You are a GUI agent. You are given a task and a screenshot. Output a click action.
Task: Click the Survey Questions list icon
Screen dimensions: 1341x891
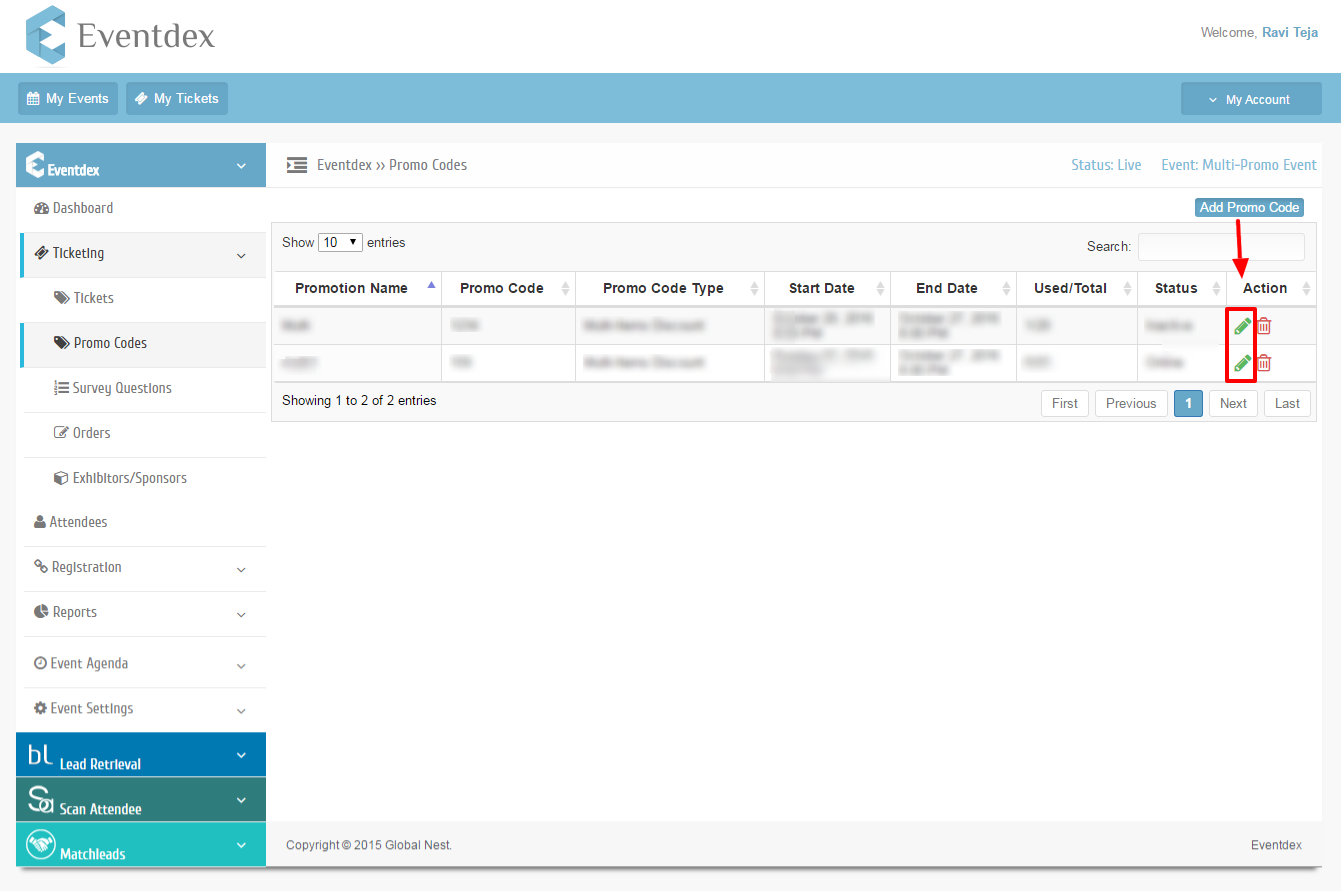point(61,388)
